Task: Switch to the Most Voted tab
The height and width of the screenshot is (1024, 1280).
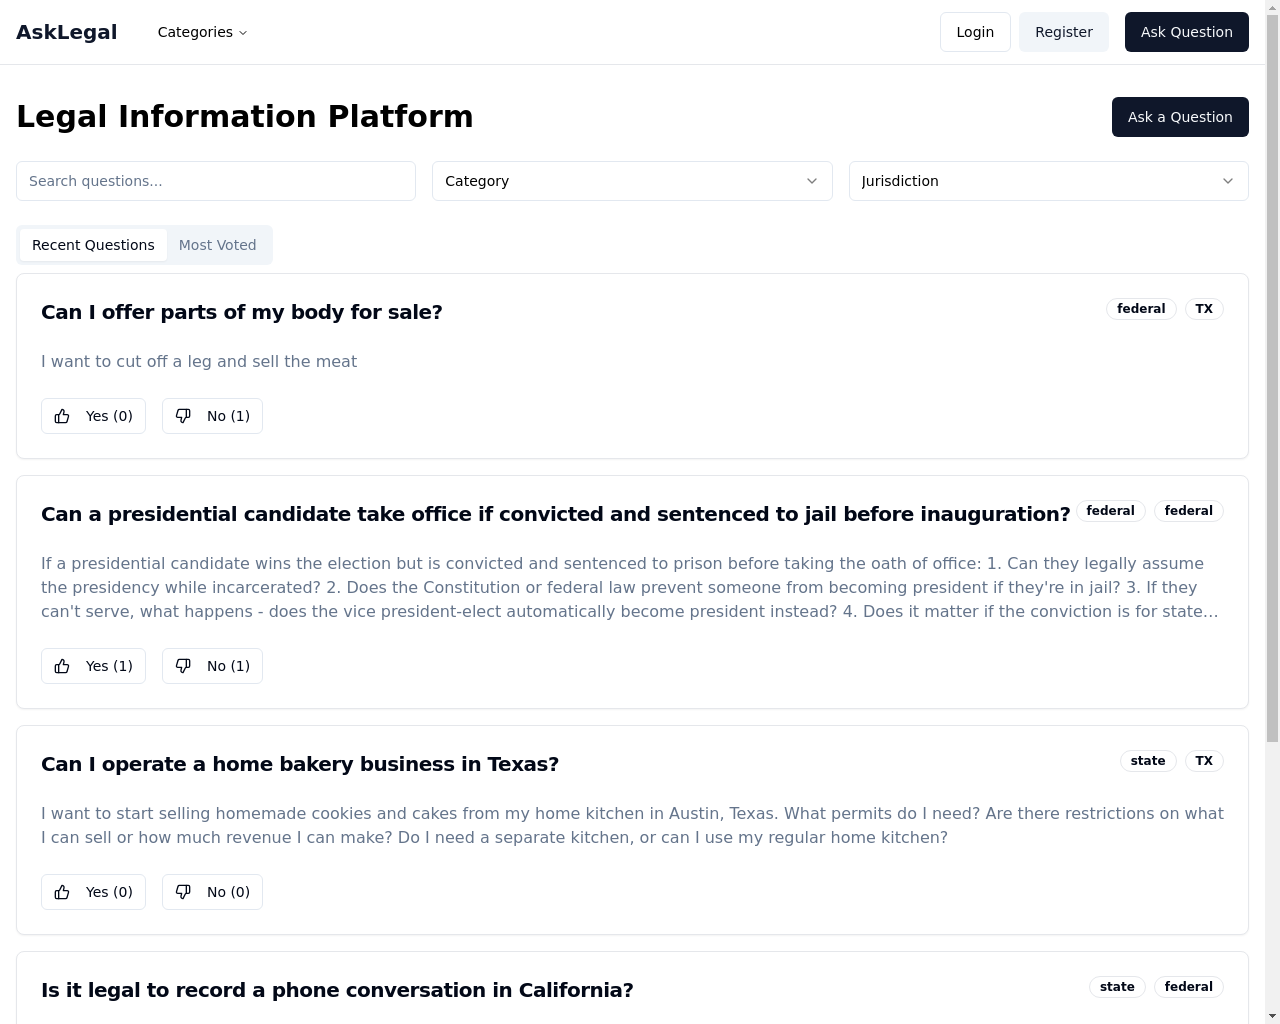Action: pyautogui.click(x=217, y=245)
